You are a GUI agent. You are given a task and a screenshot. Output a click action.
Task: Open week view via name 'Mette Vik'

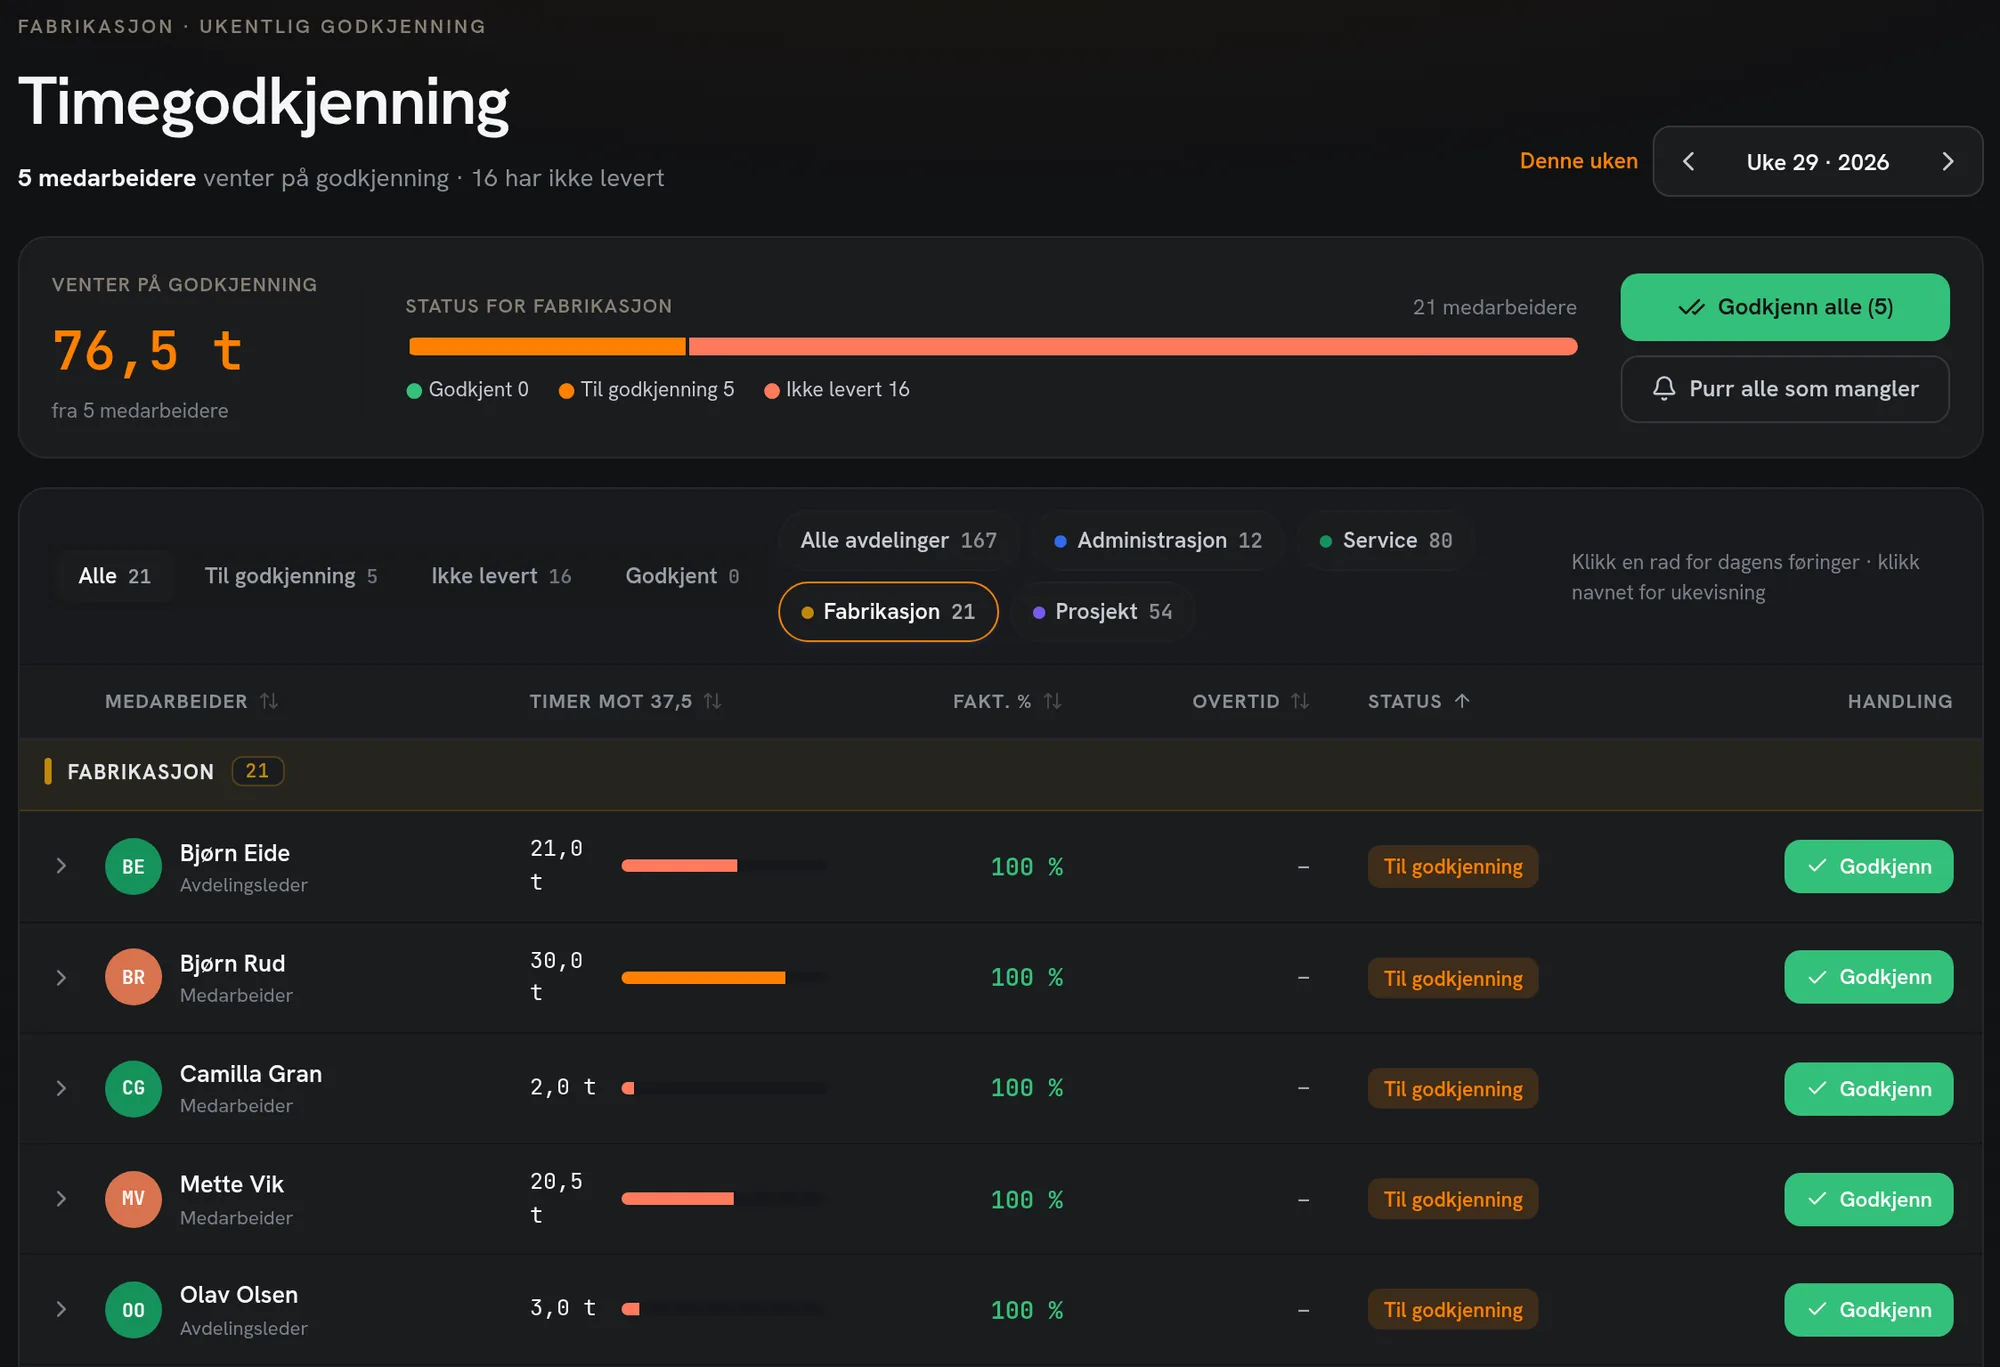232,1185
